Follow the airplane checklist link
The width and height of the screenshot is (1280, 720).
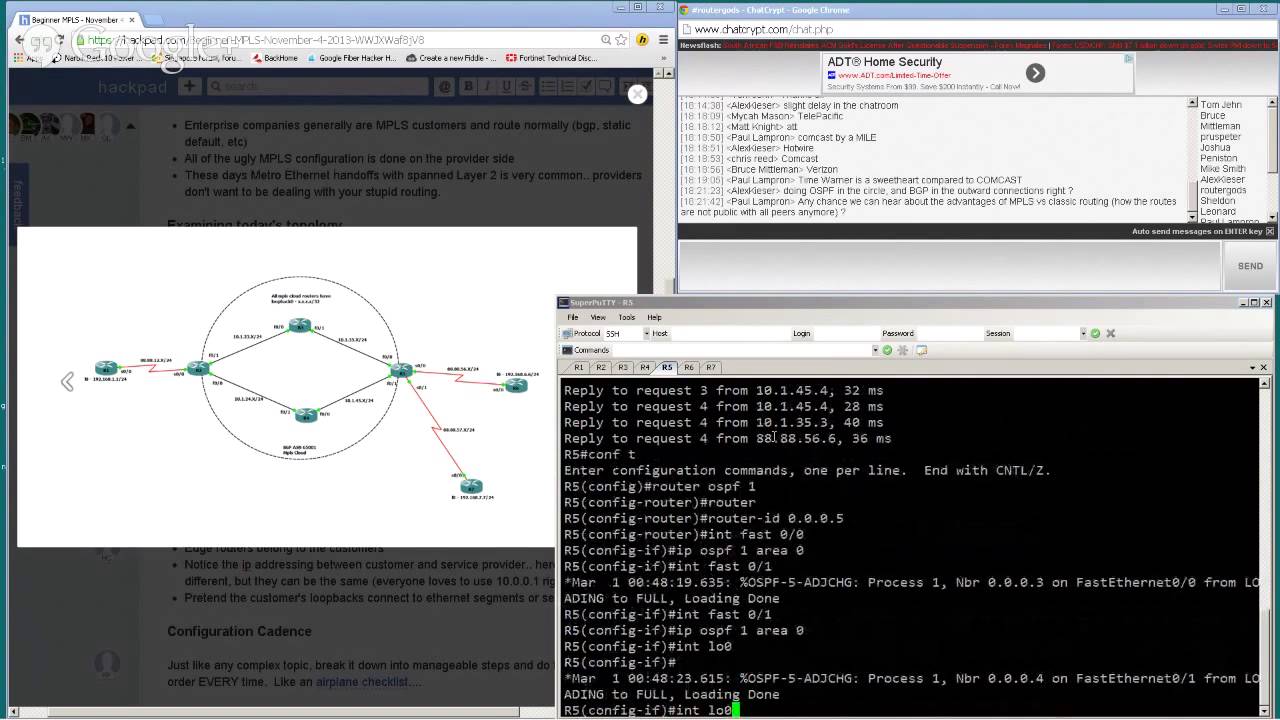(362, 682)
